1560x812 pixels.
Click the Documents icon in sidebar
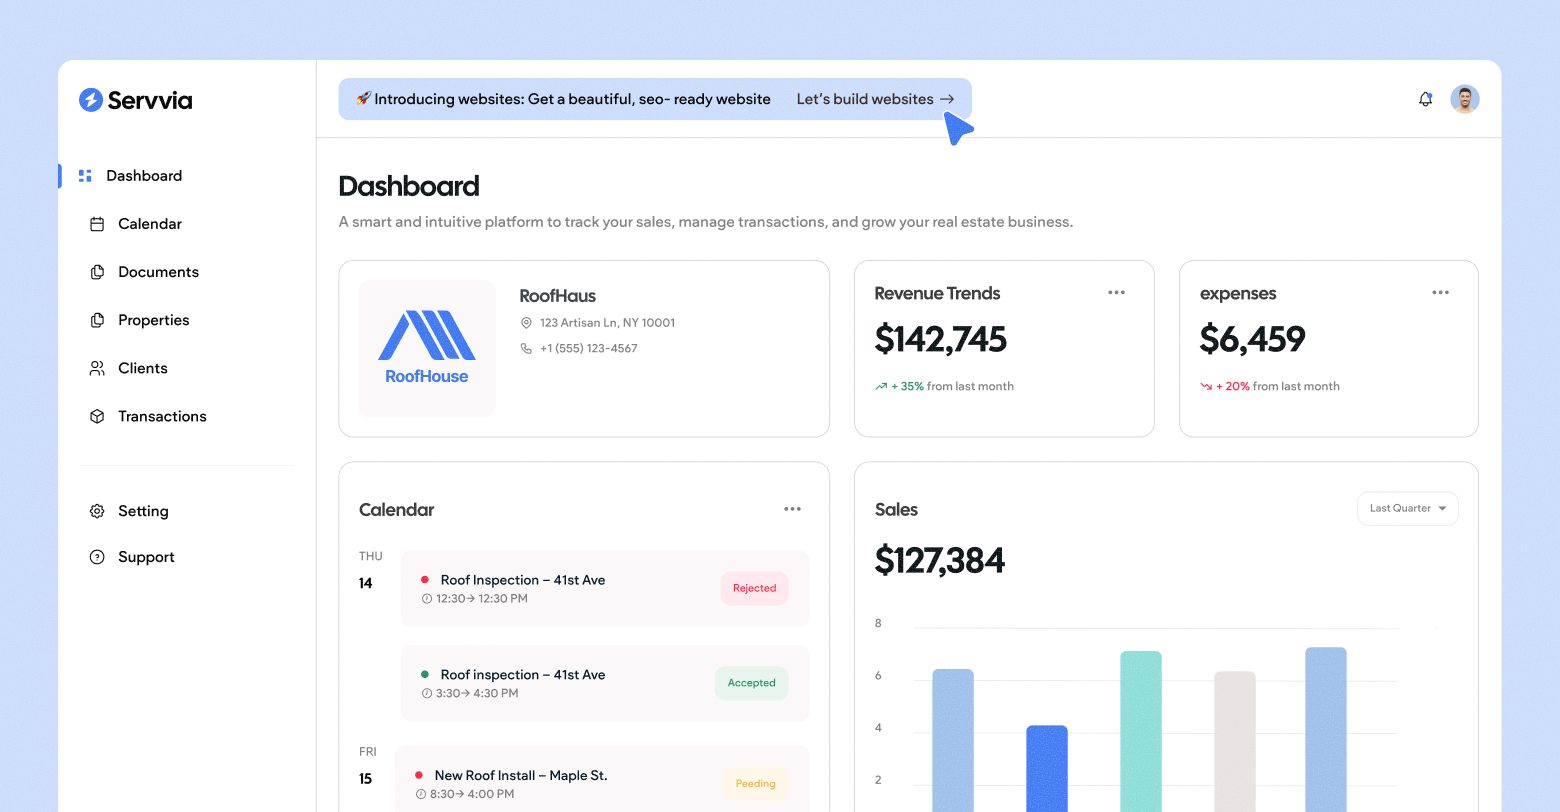coord(97,272)
